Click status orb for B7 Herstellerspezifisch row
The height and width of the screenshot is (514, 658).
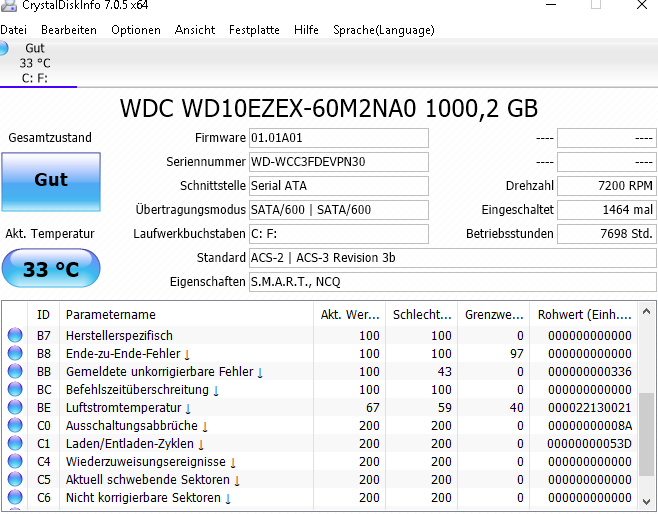pyautogui.click(x=15, y=335)
